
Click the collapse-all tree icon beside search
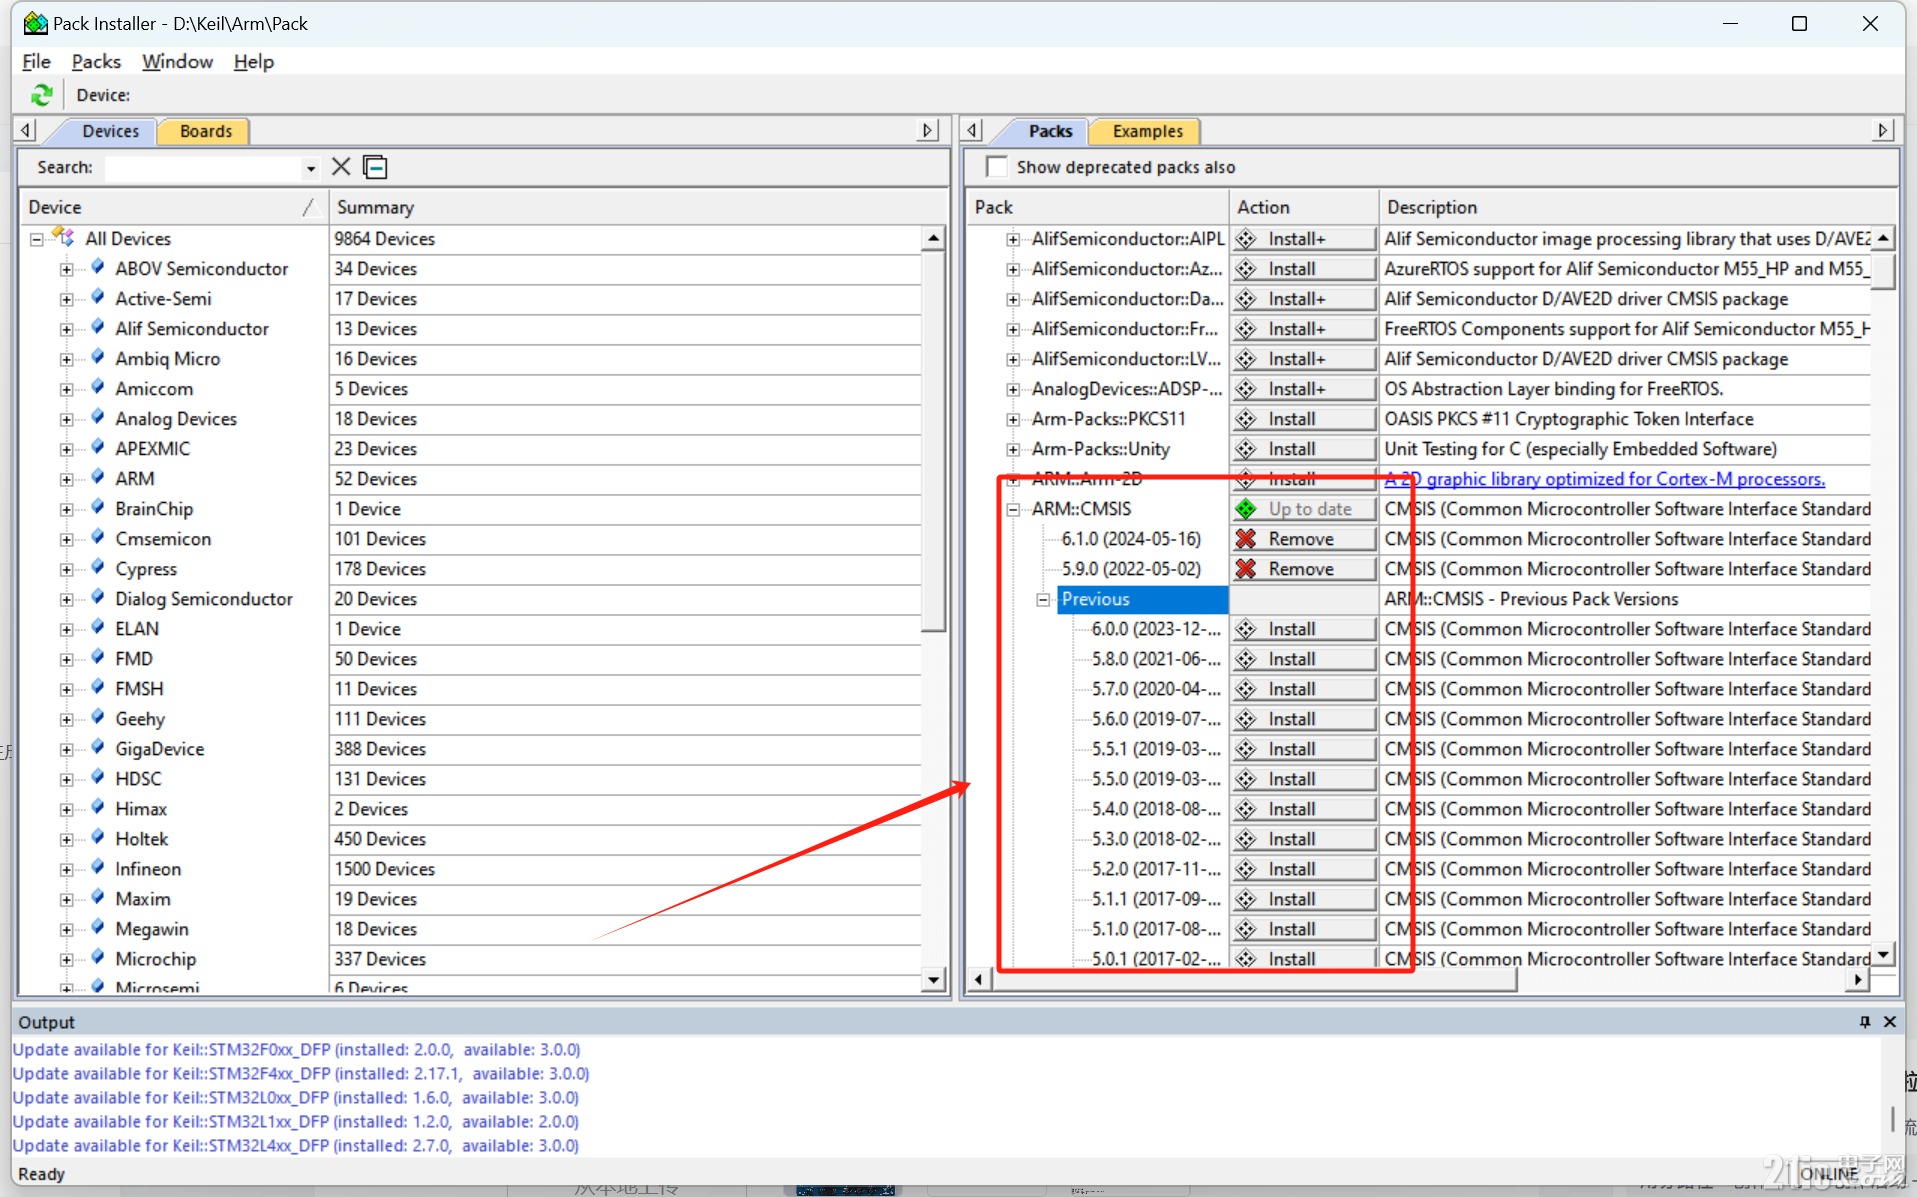(375, 167)
